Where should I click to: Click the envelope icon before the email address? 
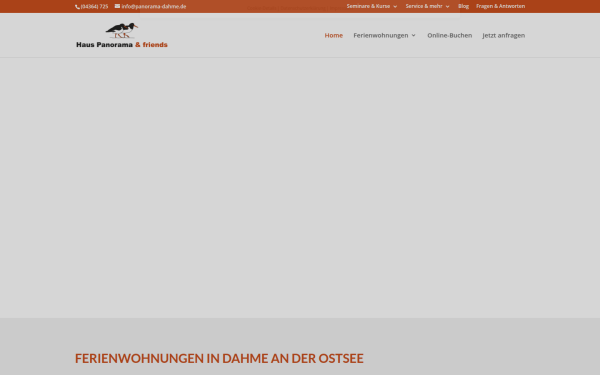click(x=117, y=6)
